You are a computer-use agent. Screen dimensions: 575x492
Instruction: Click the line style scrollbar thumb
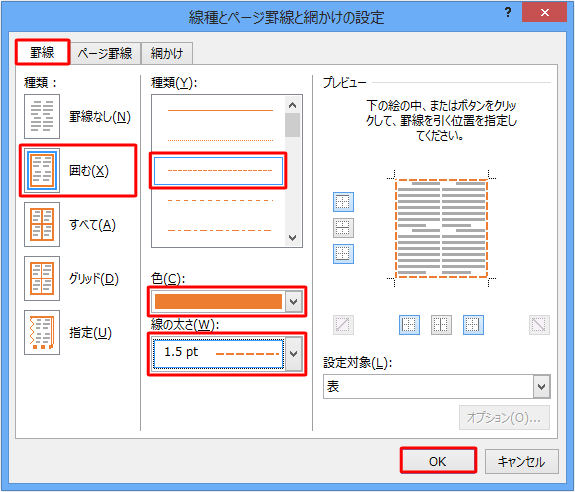click(292, 125)
